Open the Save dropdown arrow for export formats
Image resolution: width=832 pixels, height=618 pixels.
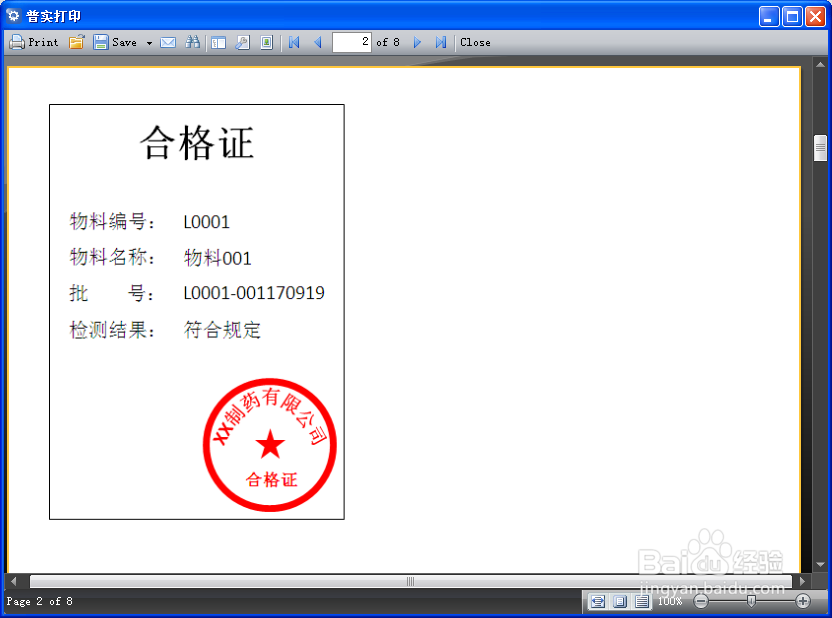pyautogui.click(x=147, y=42)
